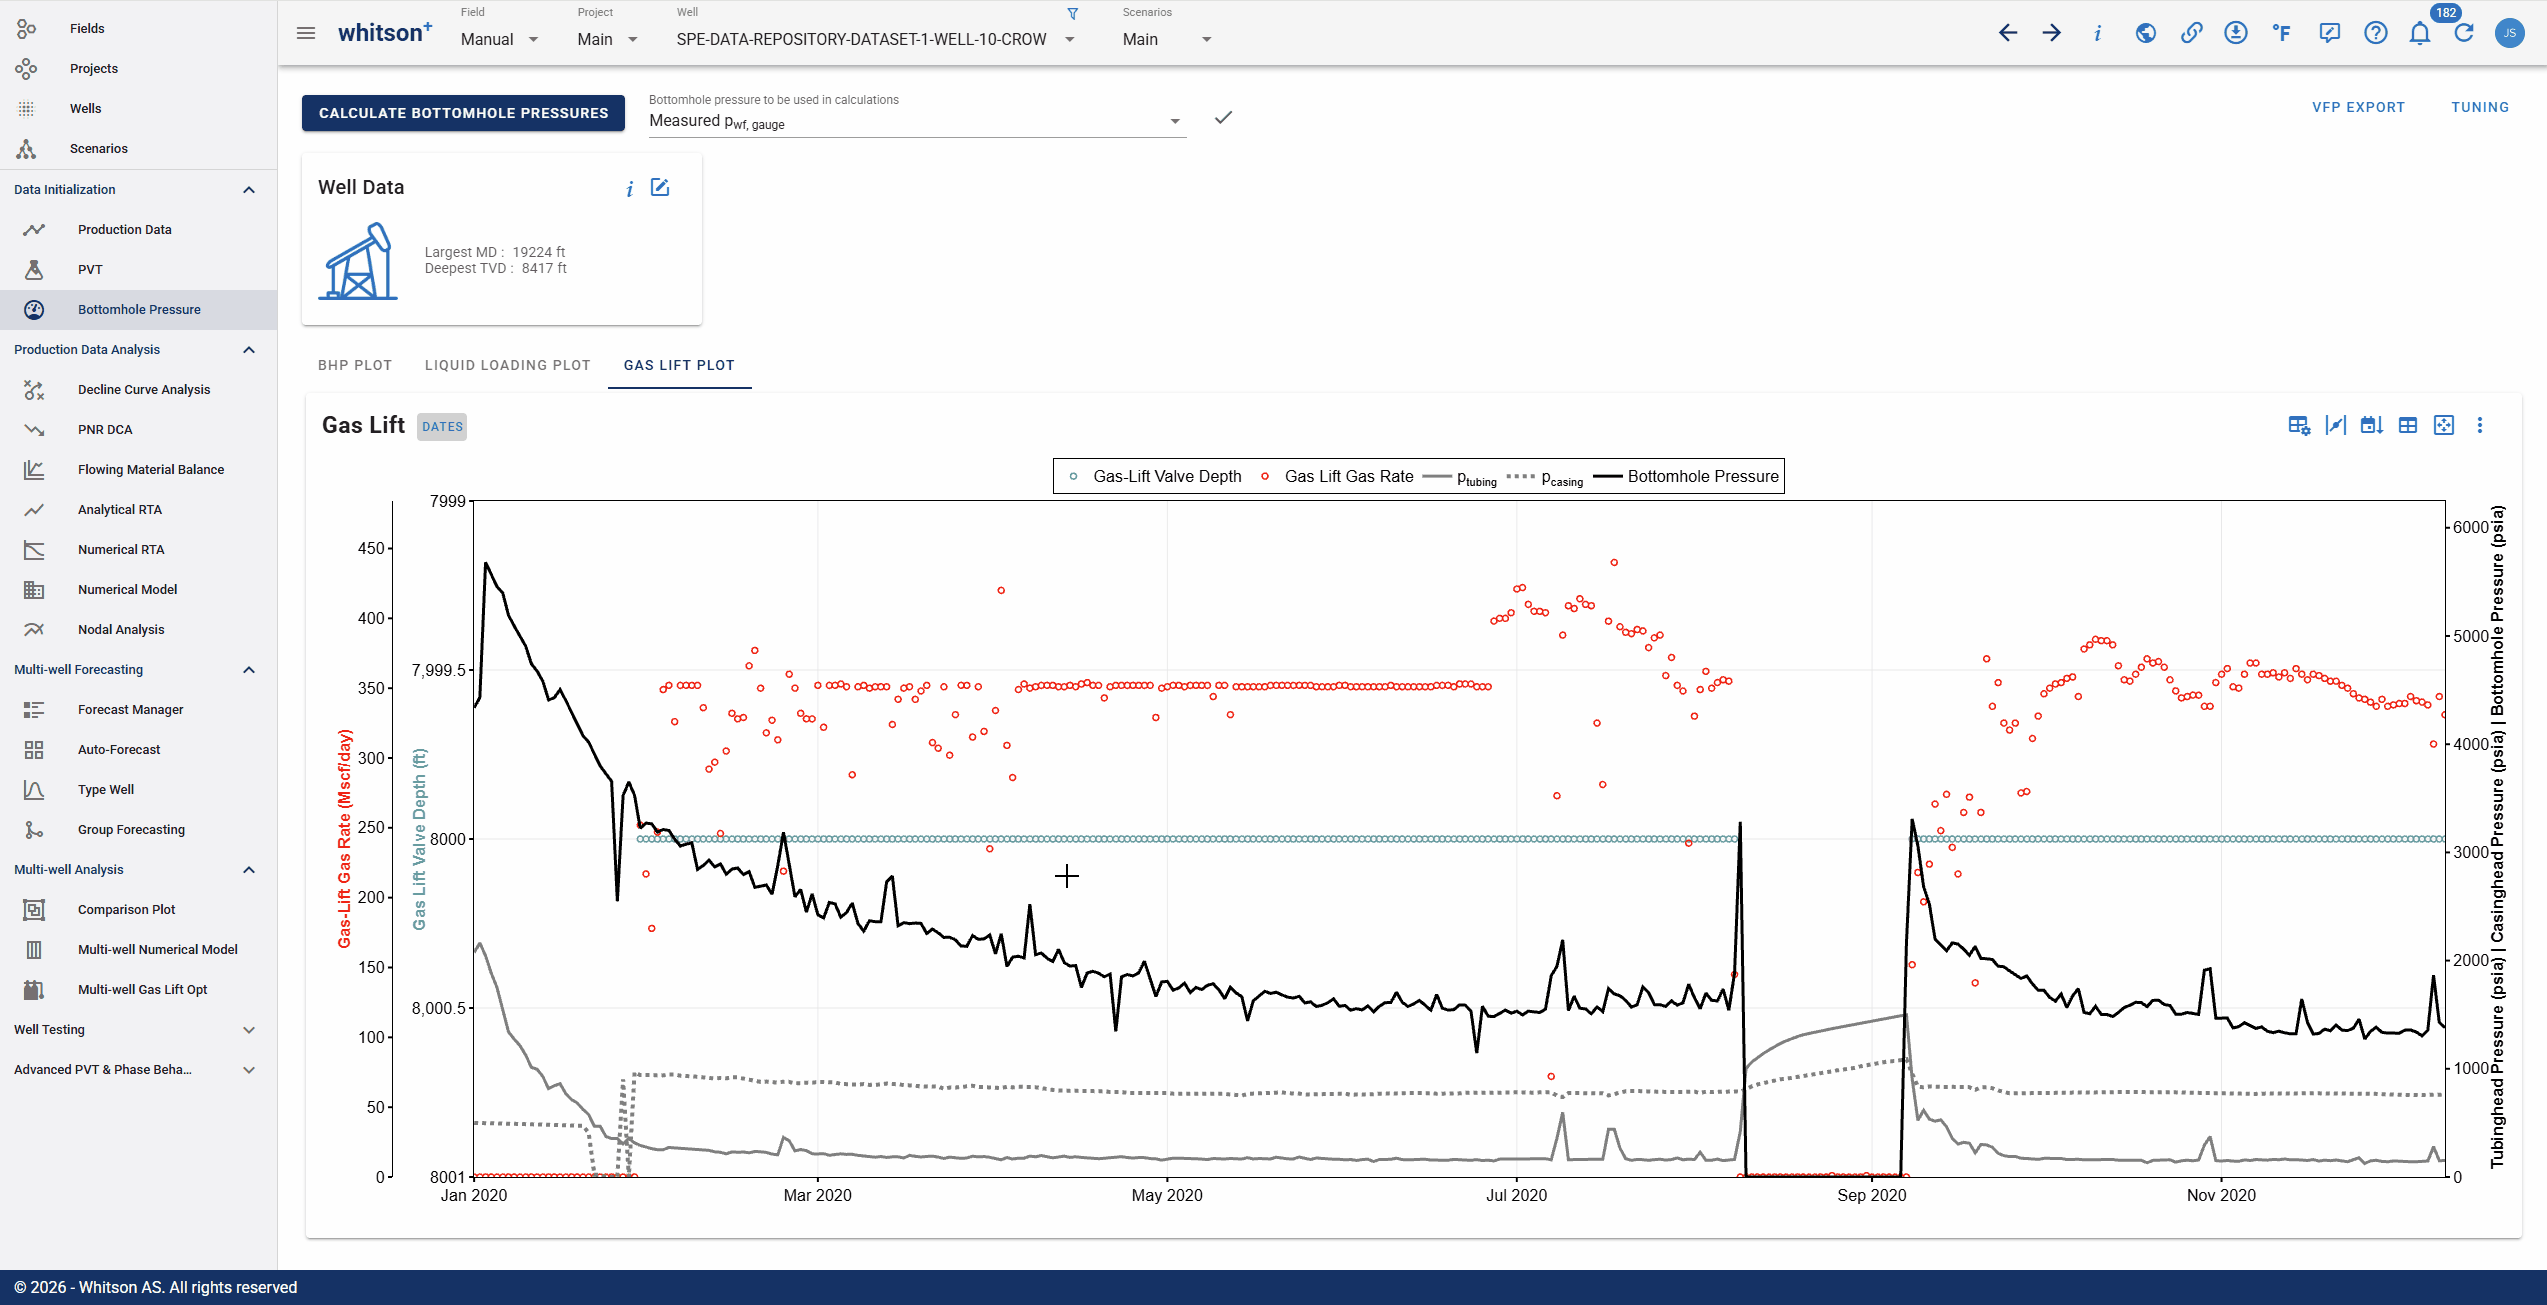Image resolution: width=2547 pixels, height=1305 pixels.
Task: Collapse the Data Initialization section
Action: tap(249, 190)
